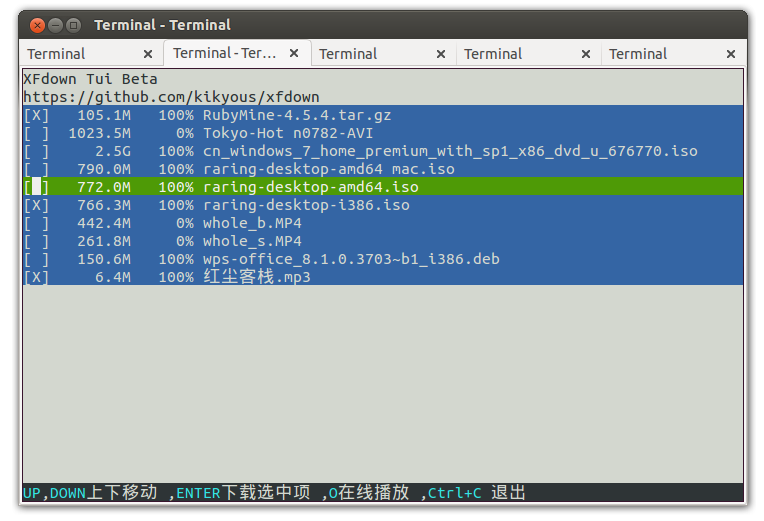The image size is (764, 521).
Task: Select file name Tokyo-Hot n0782-AVI
Action: (x=288, y=134)
